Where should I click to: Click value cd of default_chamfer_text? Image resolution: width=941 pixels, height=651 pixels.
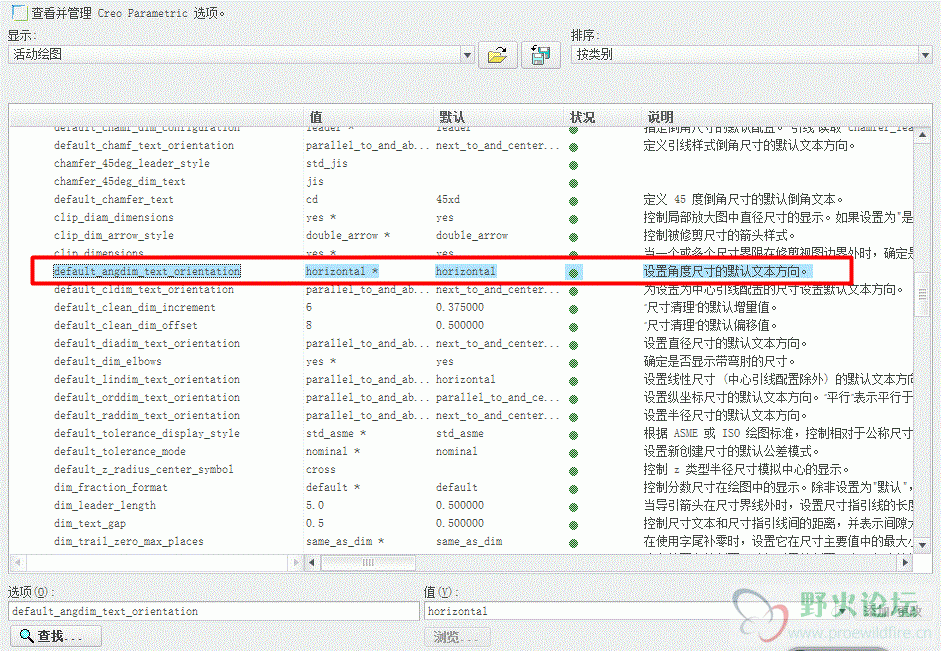click(312, 199)
